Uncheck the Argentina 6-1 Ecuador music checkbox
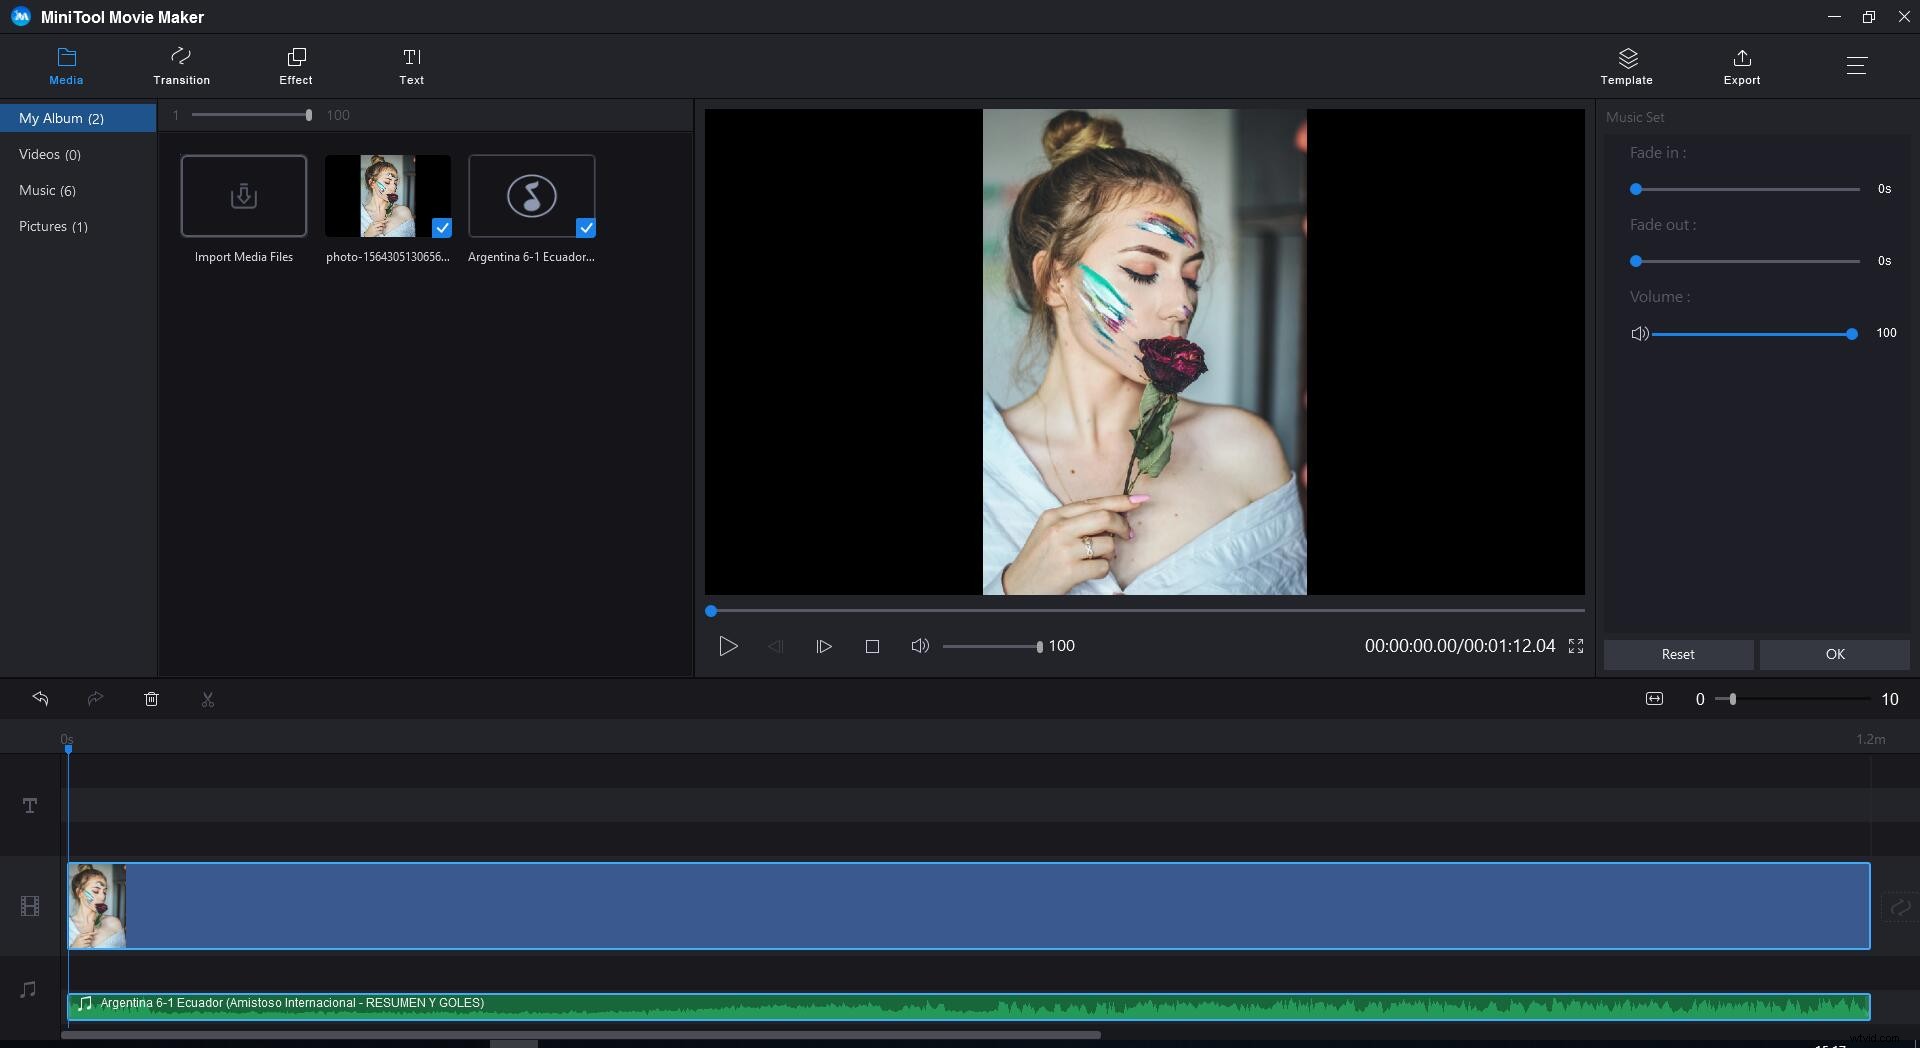Viewport: 1920px width, 1048px height. 586,228
